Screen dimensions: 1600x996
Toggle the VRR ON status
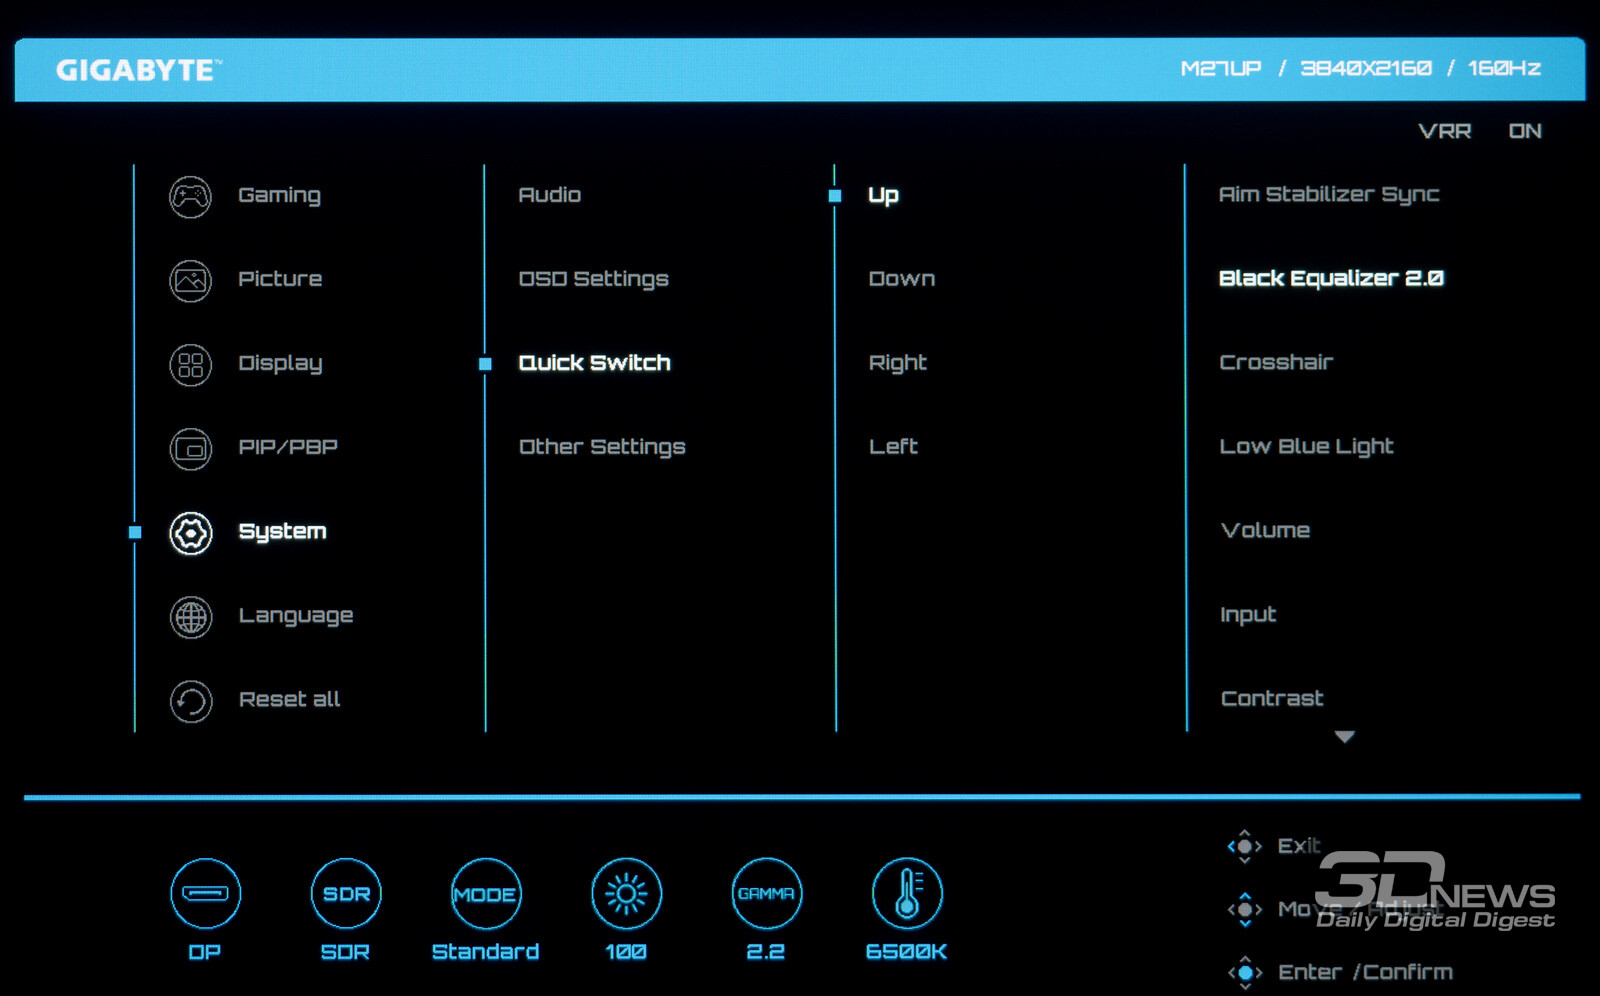point(1524,131)
